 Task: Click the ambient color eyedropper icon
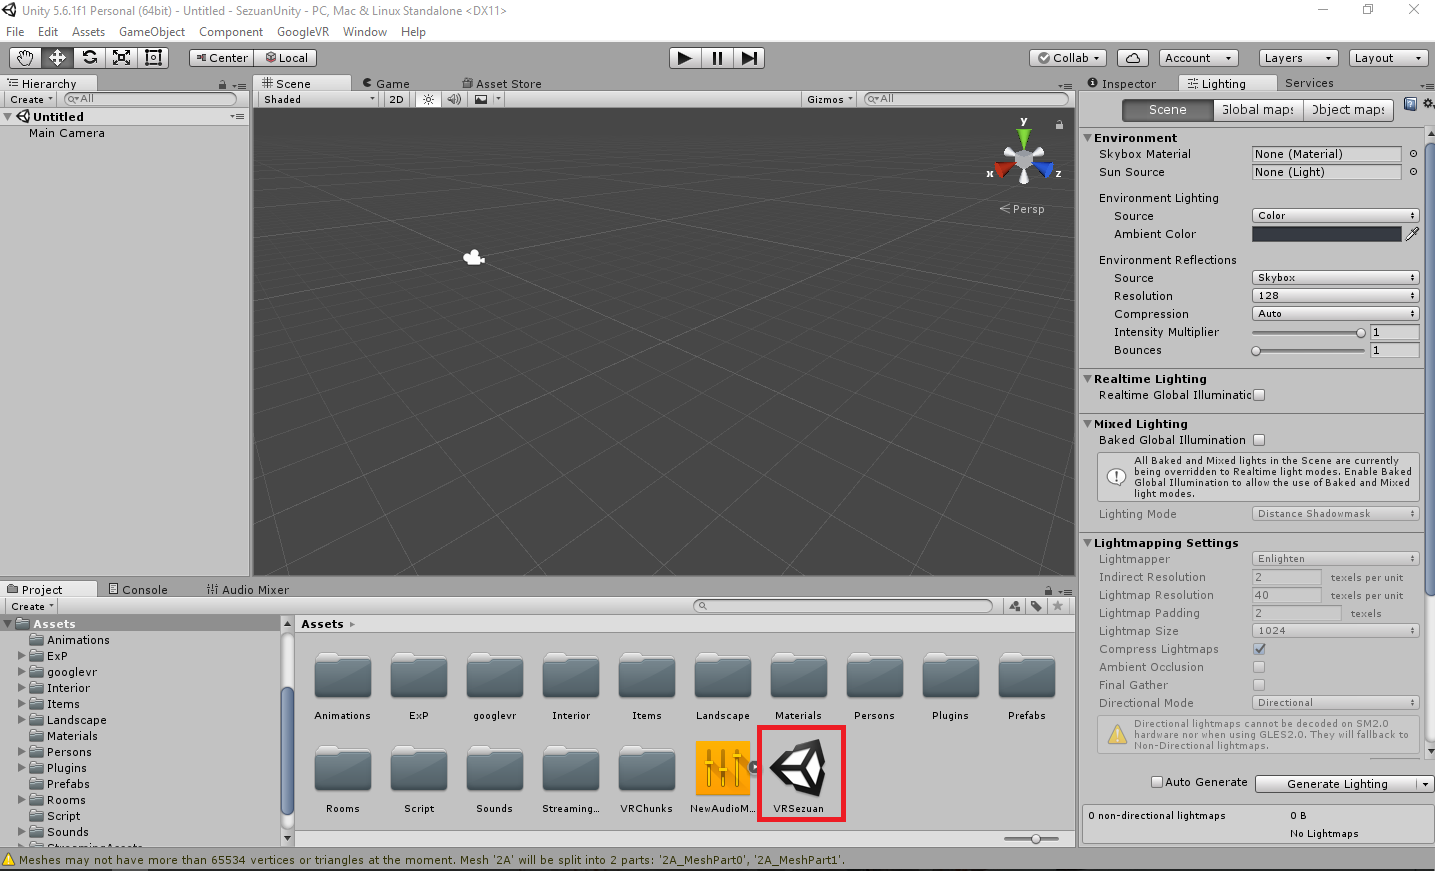(x=1412, y=234)
